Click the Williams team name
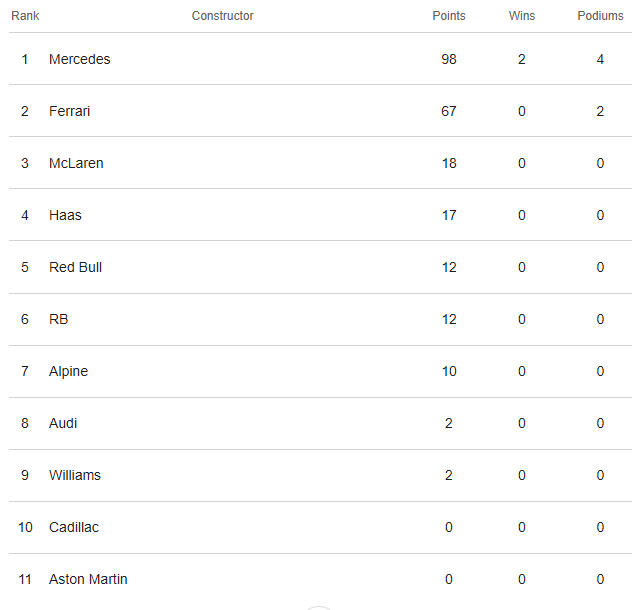Viewport: 632px width, 610px height. click(75, 475)
